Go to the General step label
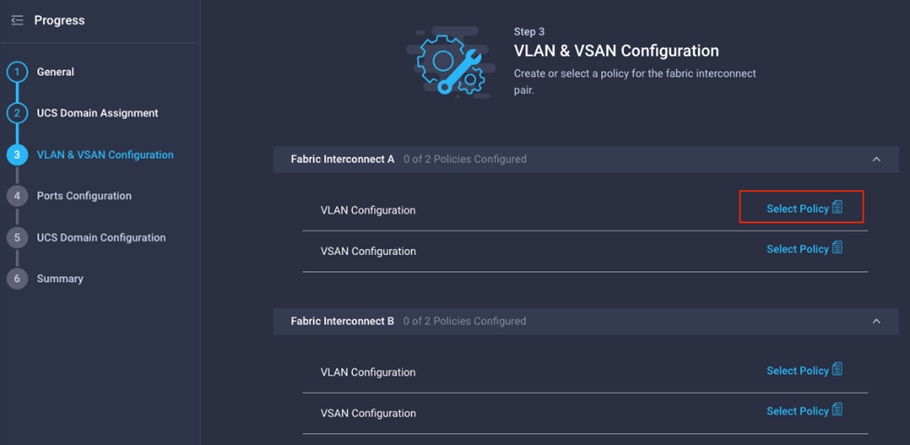 (x=55, y=72)
